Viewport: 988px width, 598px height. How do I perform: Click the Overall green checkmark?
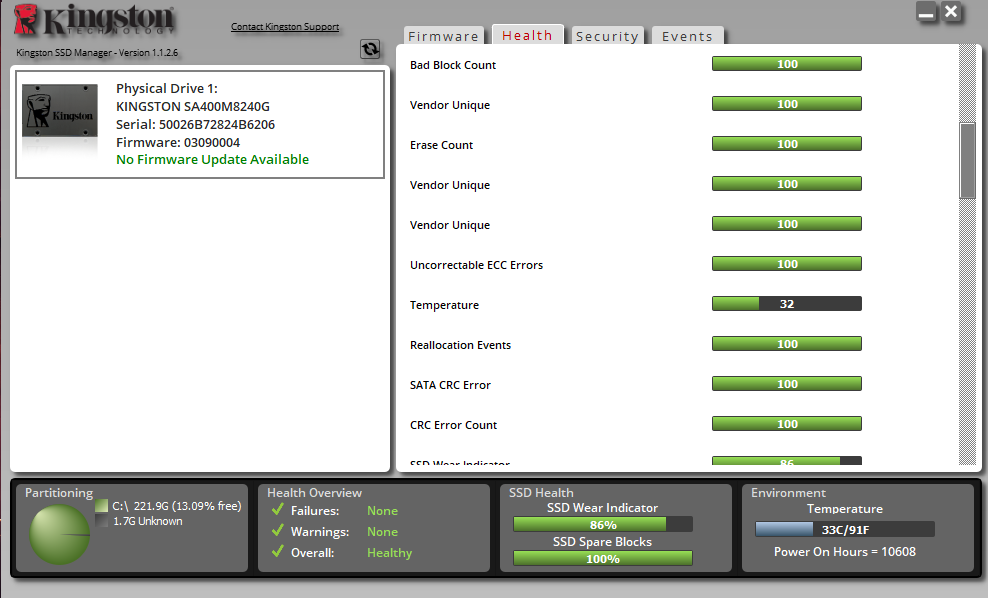click(277, 551)
